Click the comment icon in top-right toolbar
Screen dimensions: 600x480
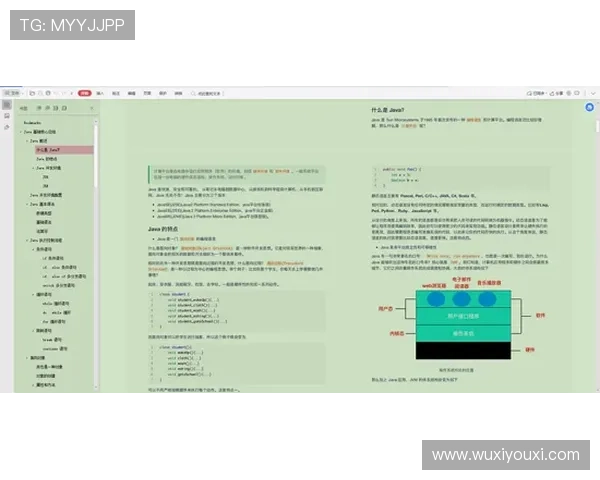[577, 93]
